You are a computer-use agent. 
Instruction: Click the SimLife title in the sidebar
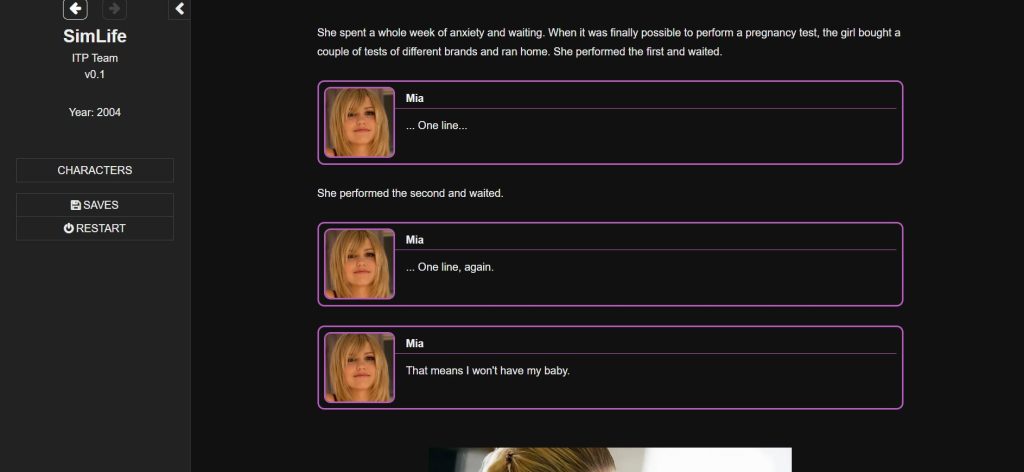[x=95, y=35]
